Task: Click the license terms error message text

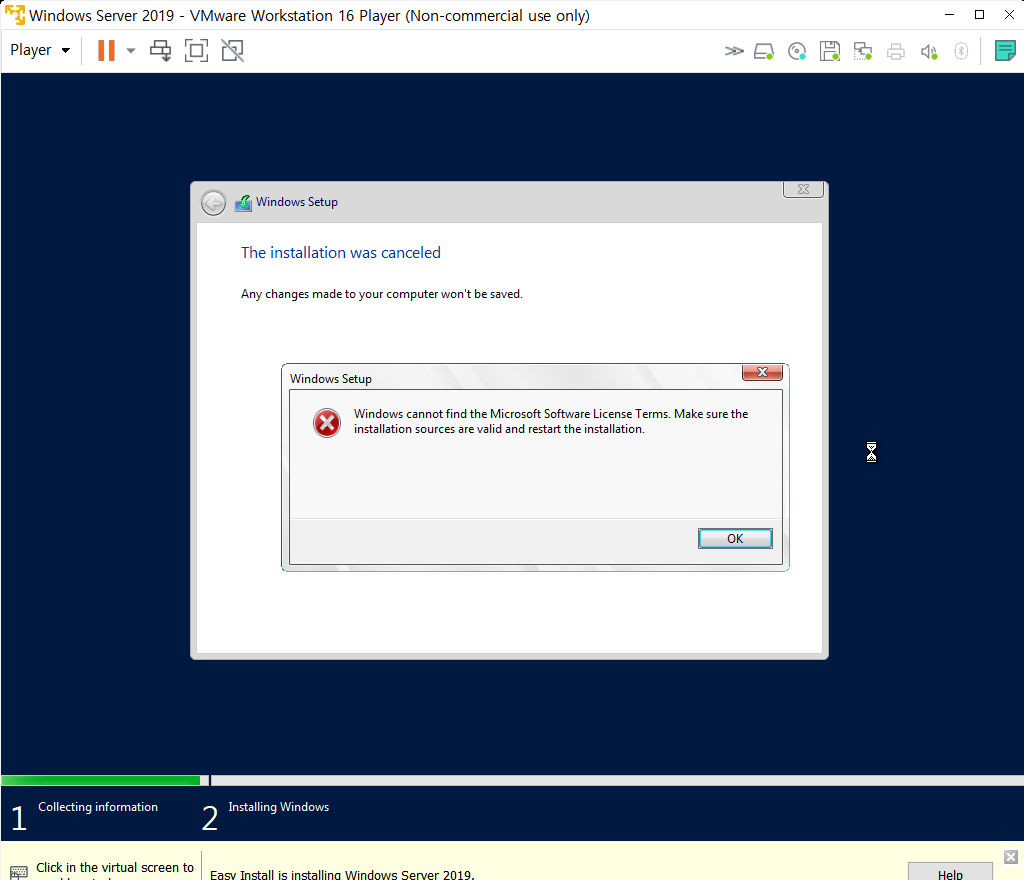Action: pos(551,421)
